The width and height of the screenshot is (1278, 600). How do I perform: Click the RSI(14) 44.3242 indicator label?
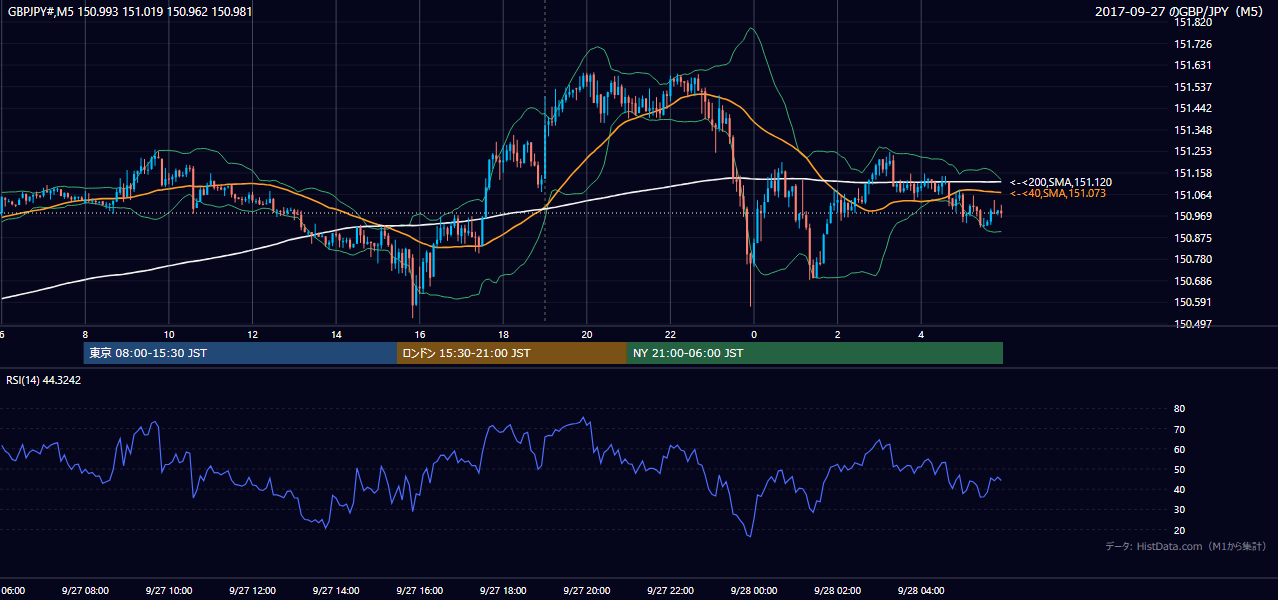point(44,380)
